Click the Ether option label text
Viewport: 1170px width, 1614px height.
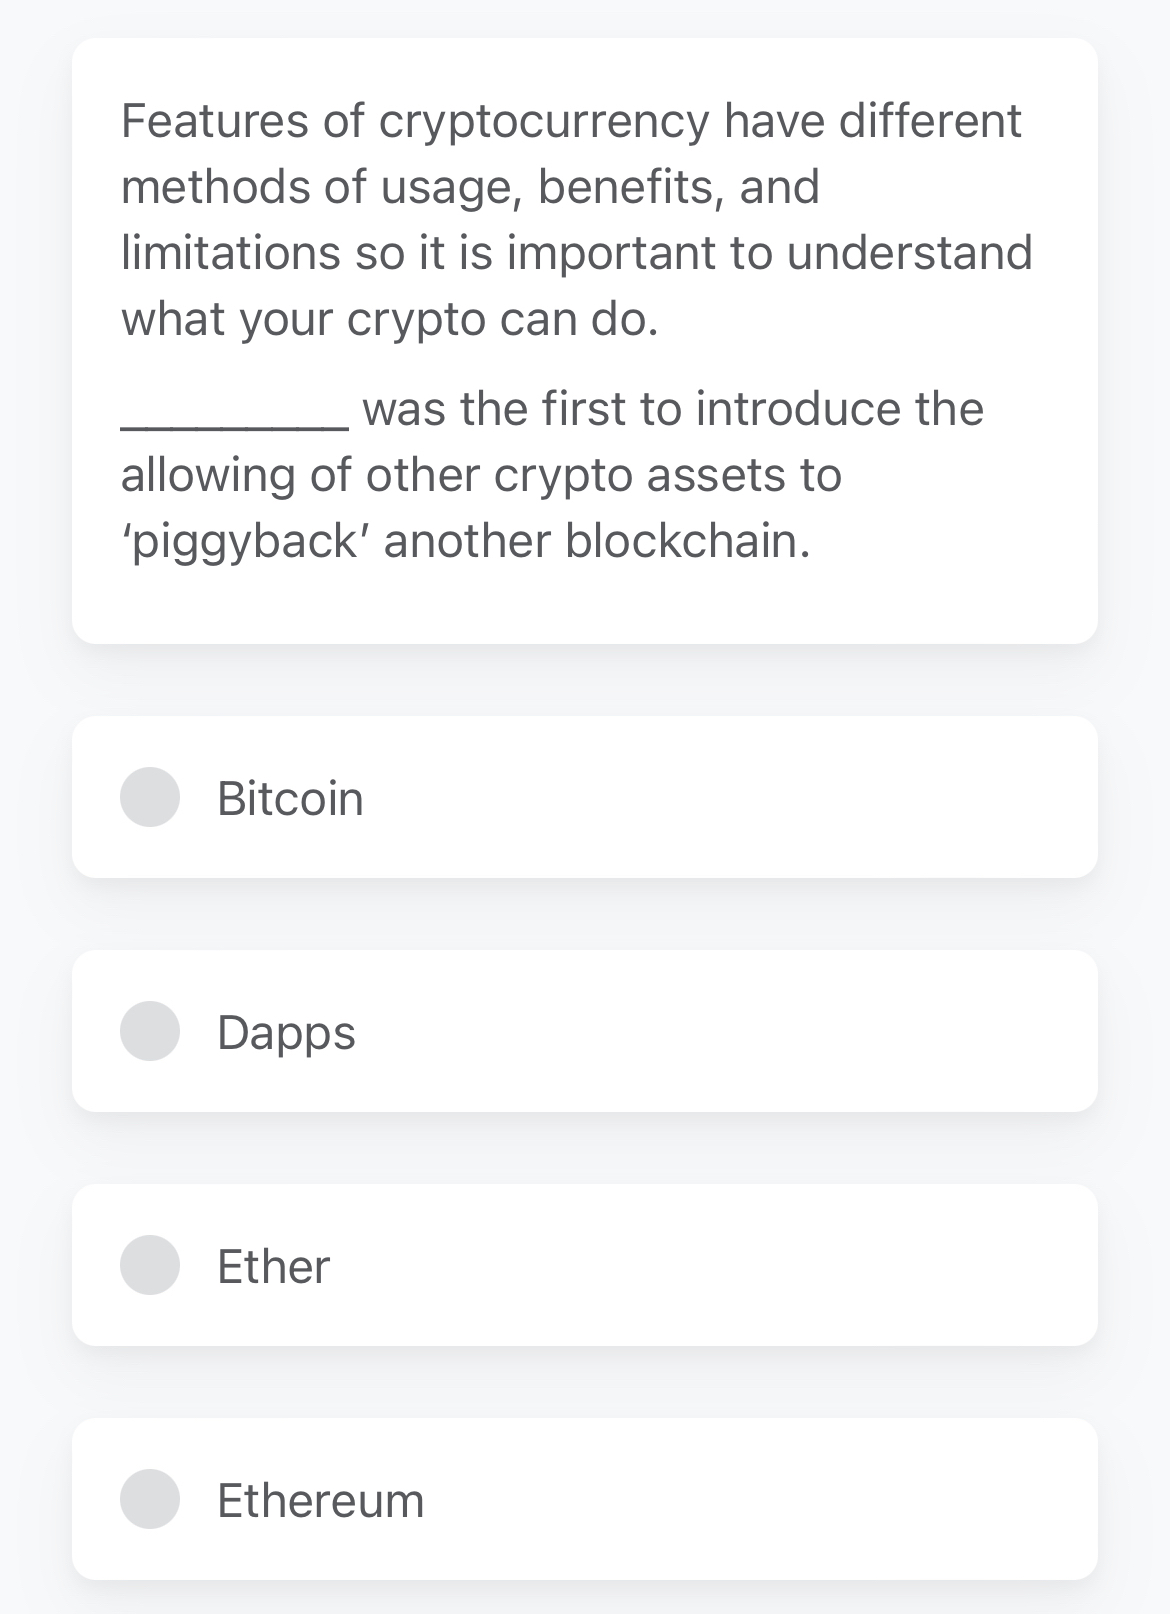point(272,1264)
